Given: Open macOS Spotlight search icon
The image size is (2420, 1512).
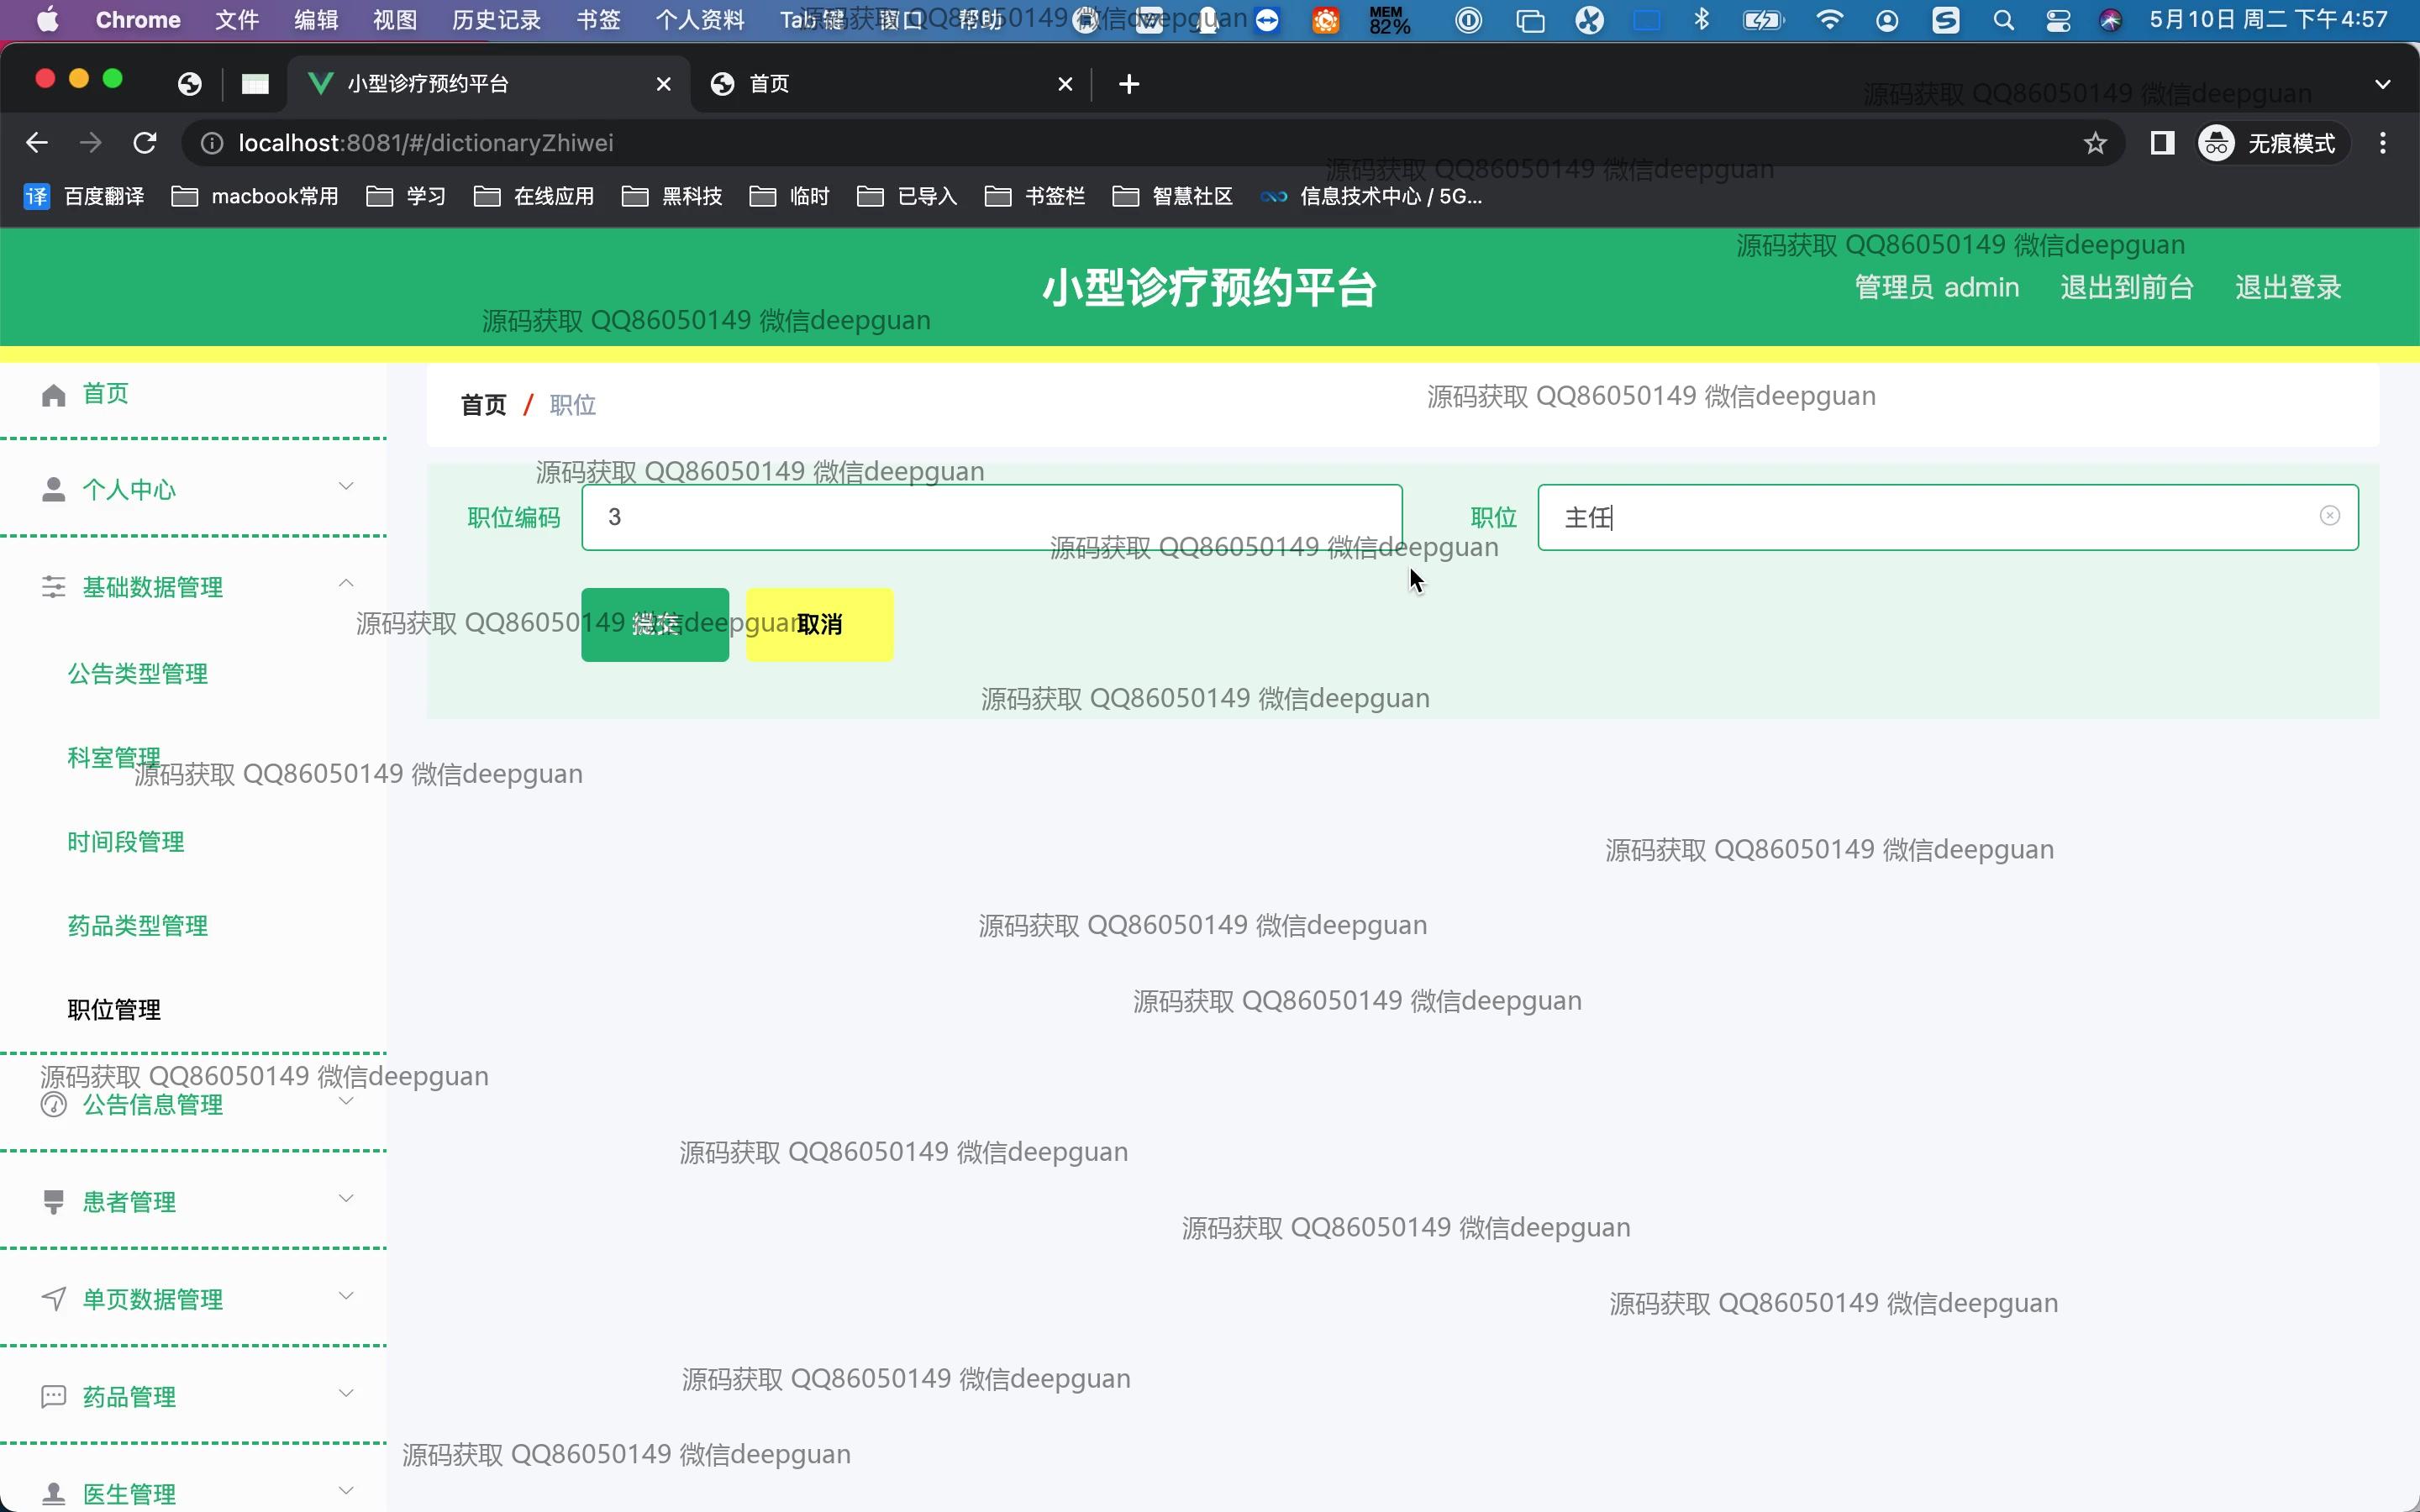Looking at the screenshot, I should click(x=2003, y=20).
